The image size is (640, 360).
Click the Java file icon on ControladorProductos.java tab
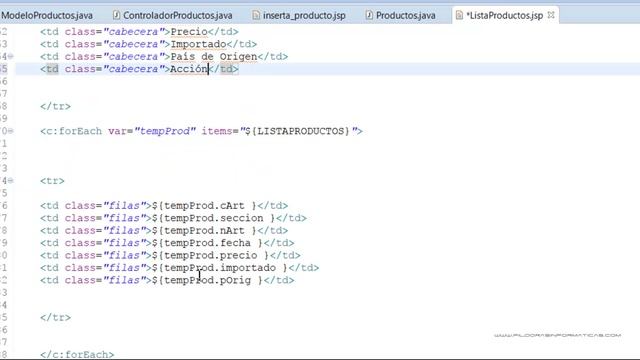(x=116, y=15)
